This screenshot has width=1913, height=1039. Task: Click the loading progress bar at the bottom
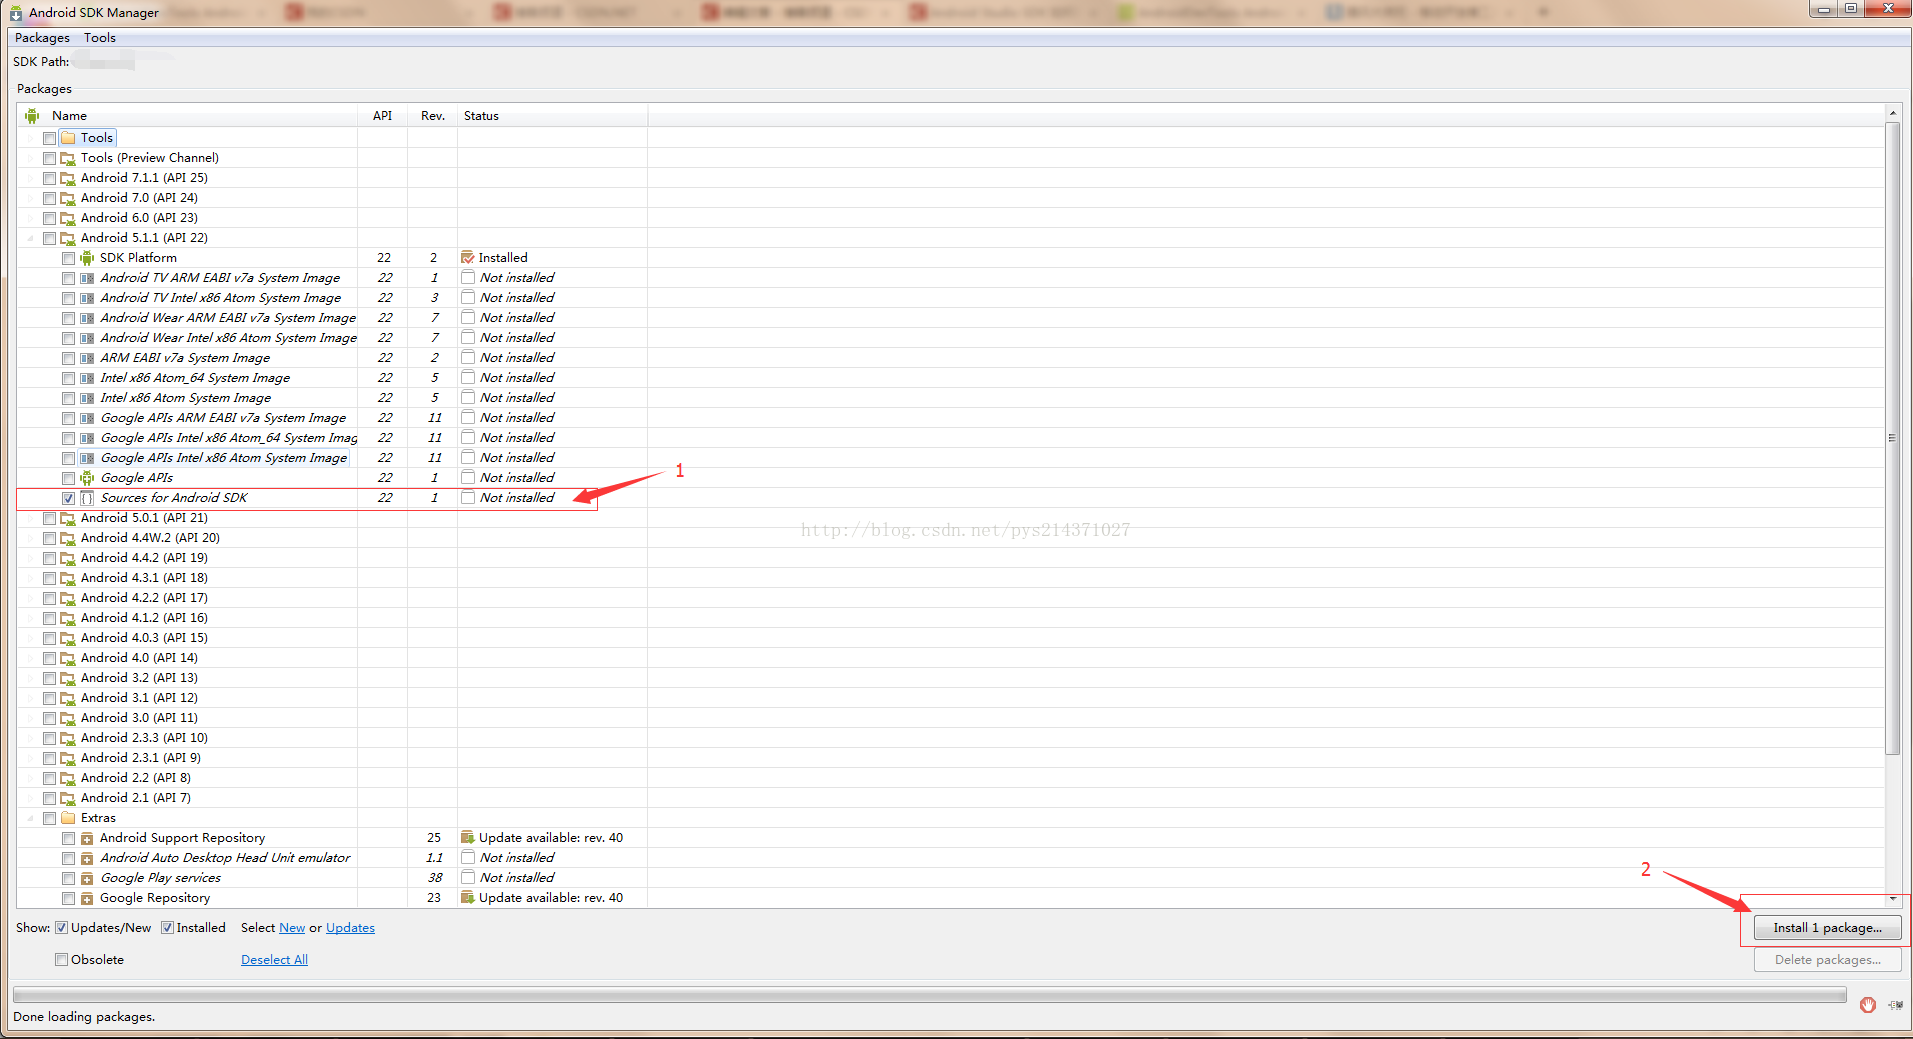click(929, 995)
